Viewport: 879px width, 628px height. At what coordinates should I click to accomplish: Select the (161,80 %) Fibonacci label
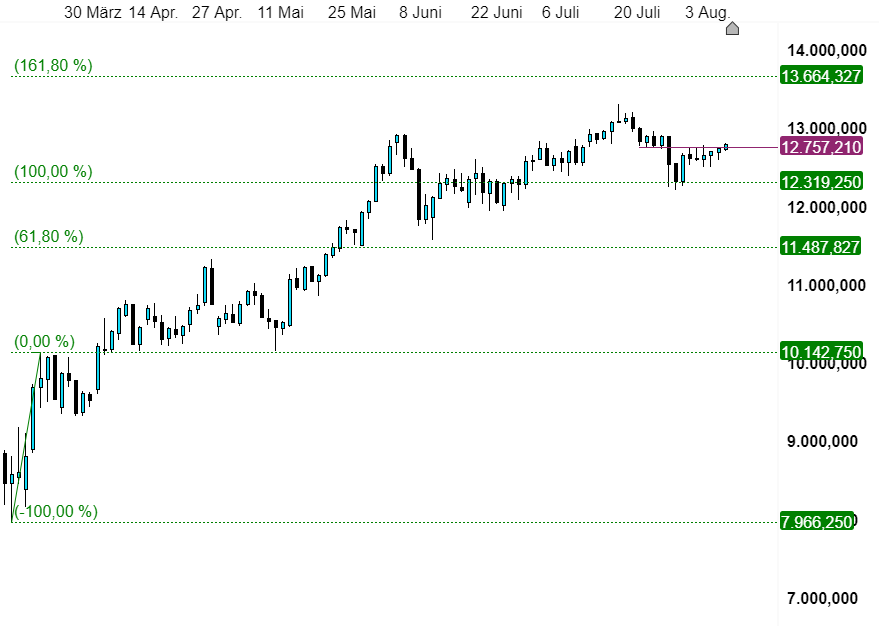point(53,66)
